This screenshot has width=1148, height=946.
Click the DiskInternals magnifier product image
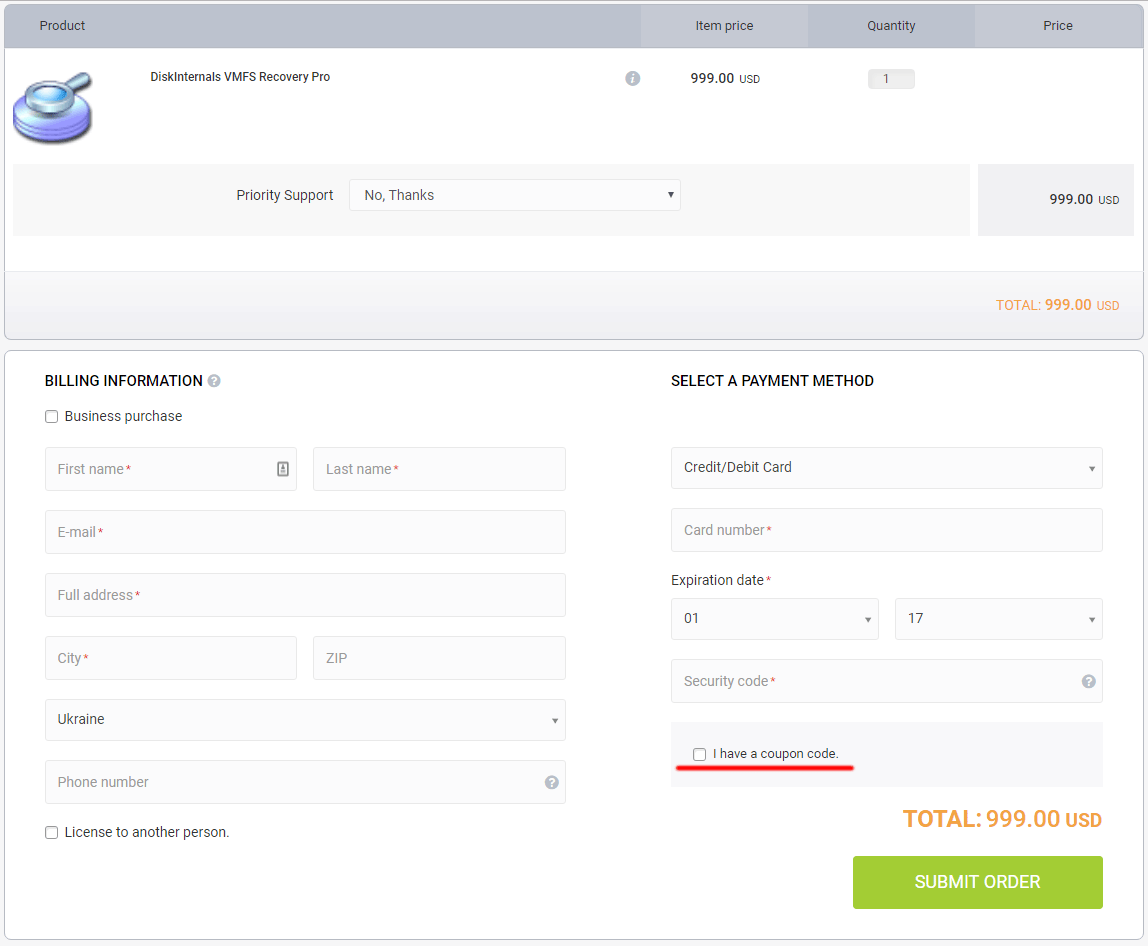coord(53,108)
